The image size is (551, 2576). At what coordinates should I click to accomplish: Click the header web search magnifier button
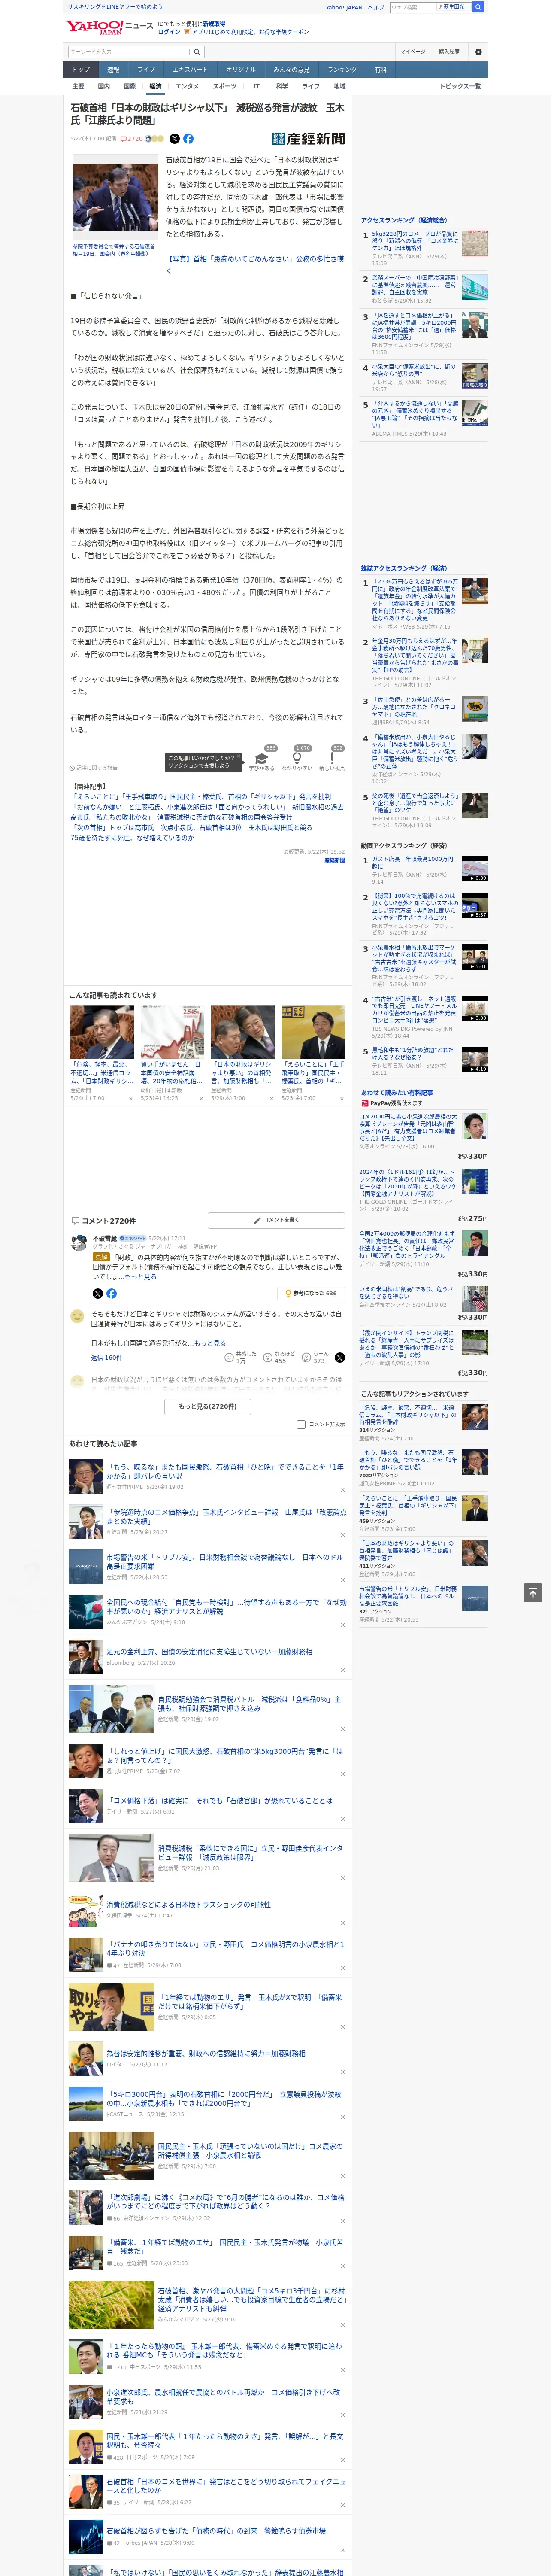point(478,7)
